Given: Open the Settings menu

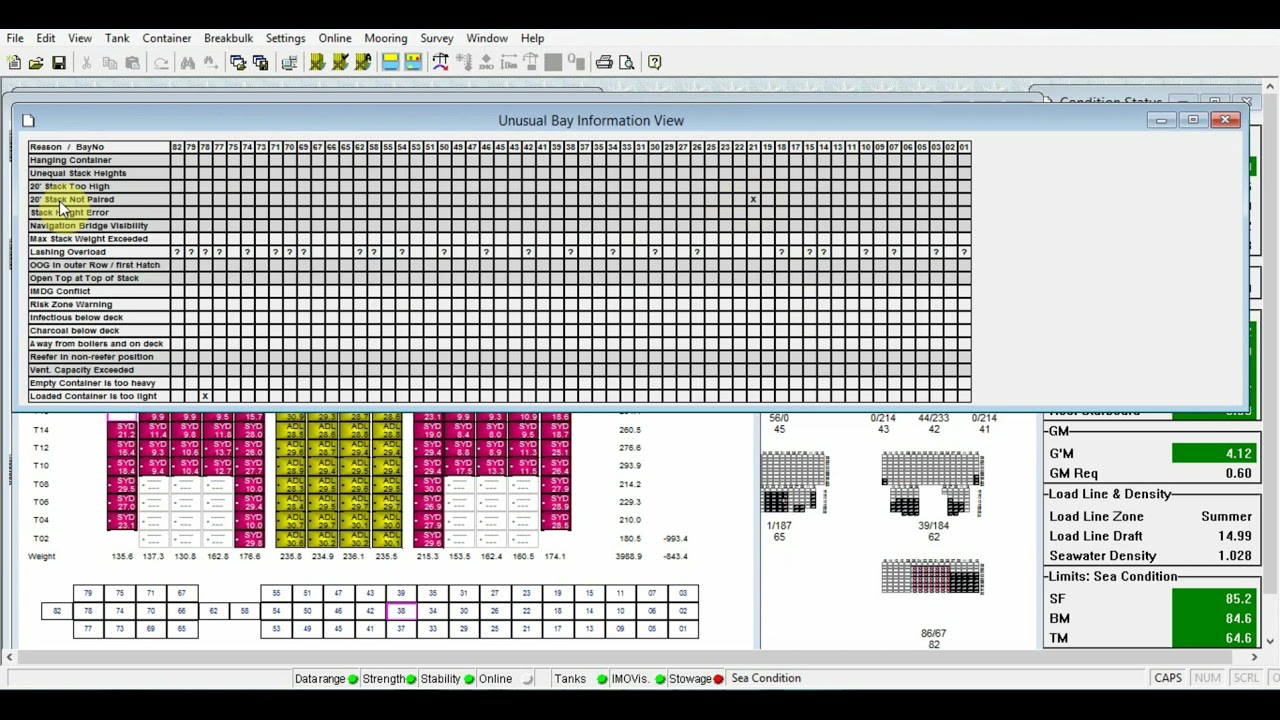Looking at the screenshot, I should (285, 38).
